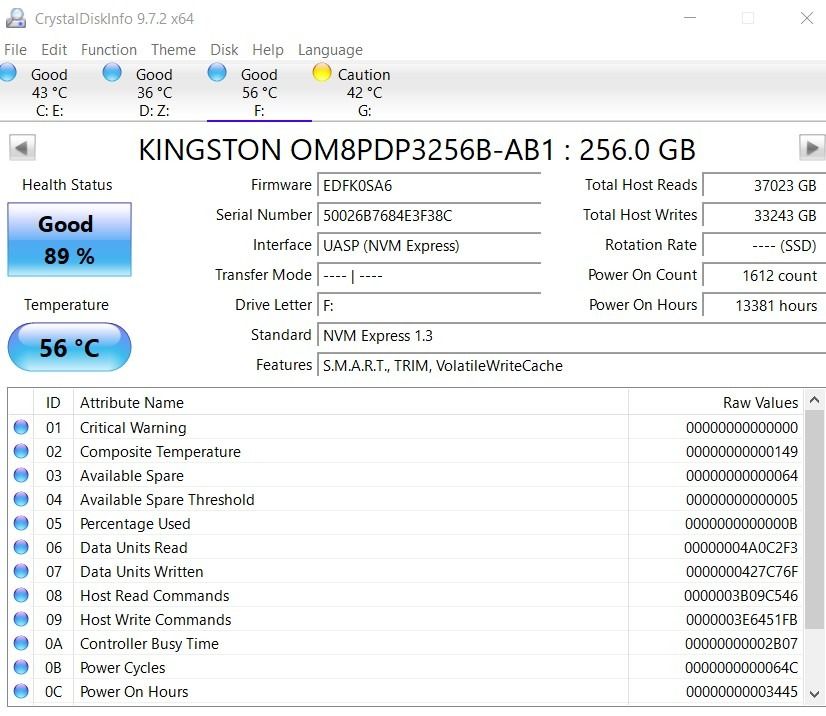Switch to the Caution 42 °C G: disk tab
The width and height of the screenshot is (826, 716).
364,92
